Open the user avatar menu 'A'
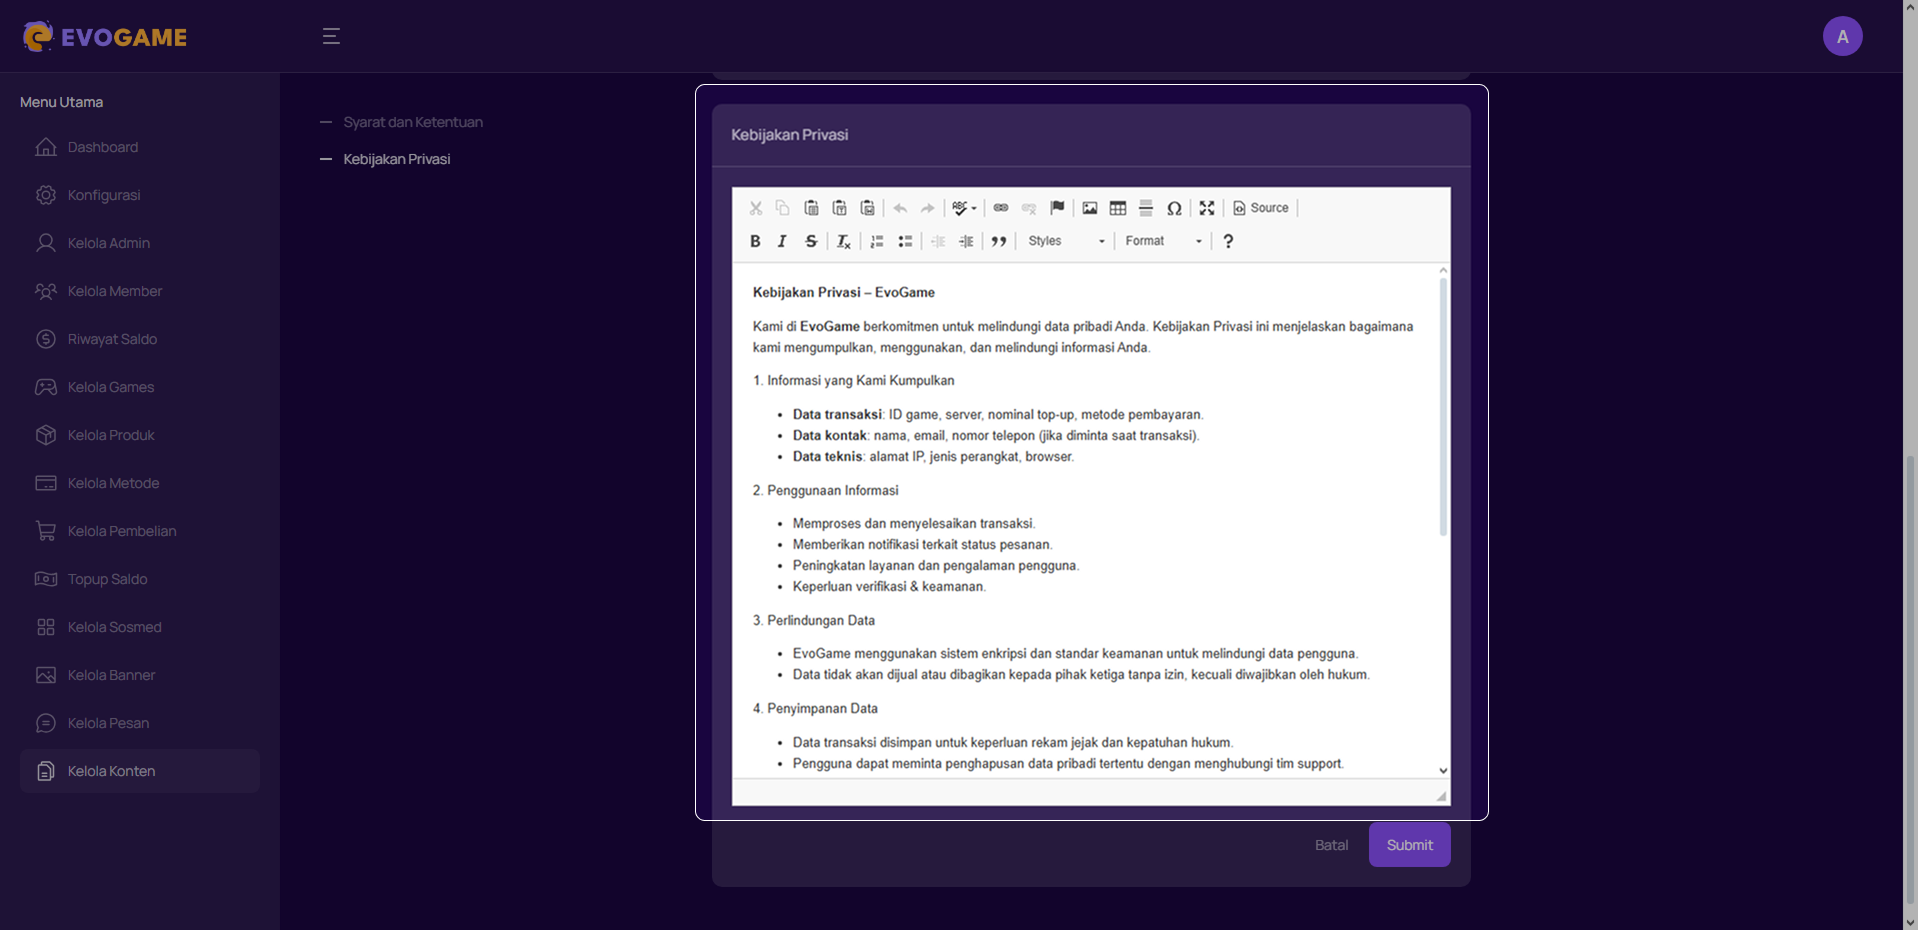 tap(1842, 36)
